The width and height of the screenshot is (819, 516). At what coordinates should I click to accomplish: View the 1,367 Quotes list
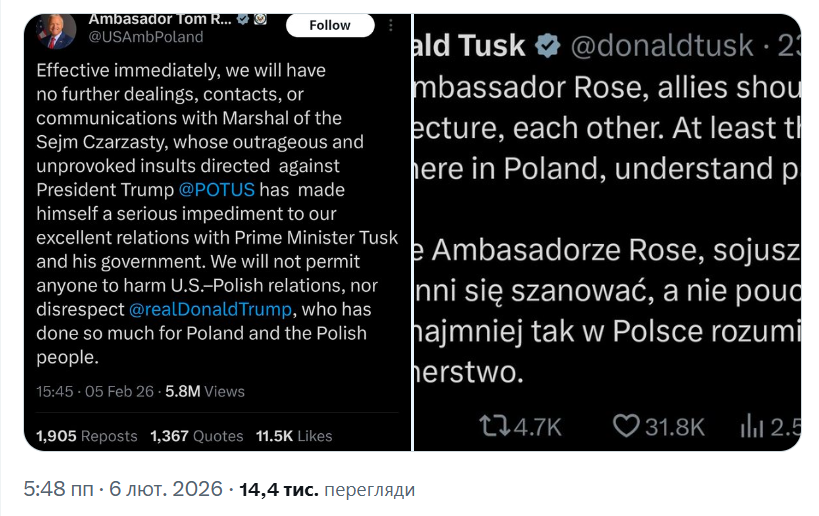pos(197,436)
